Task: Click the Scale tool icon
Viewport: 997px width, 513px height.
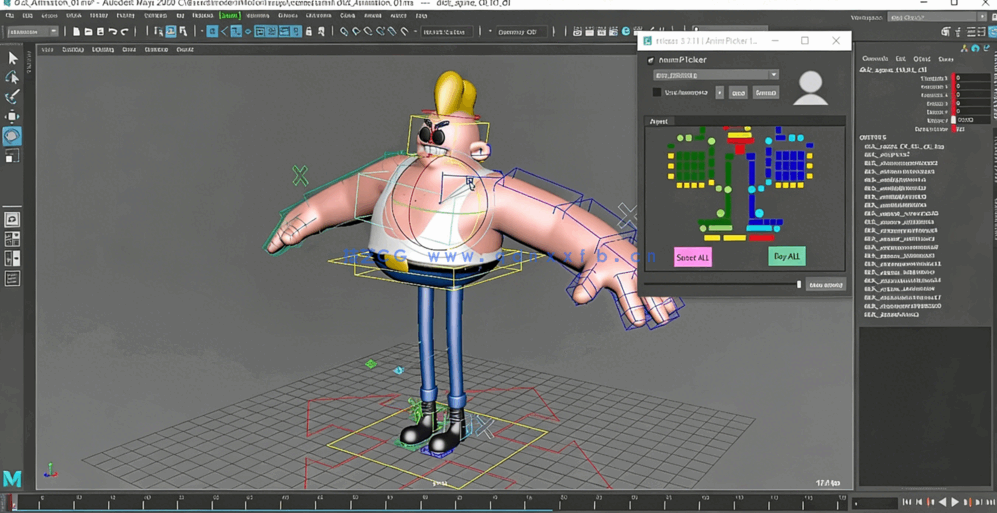Action: pos(12,156)
